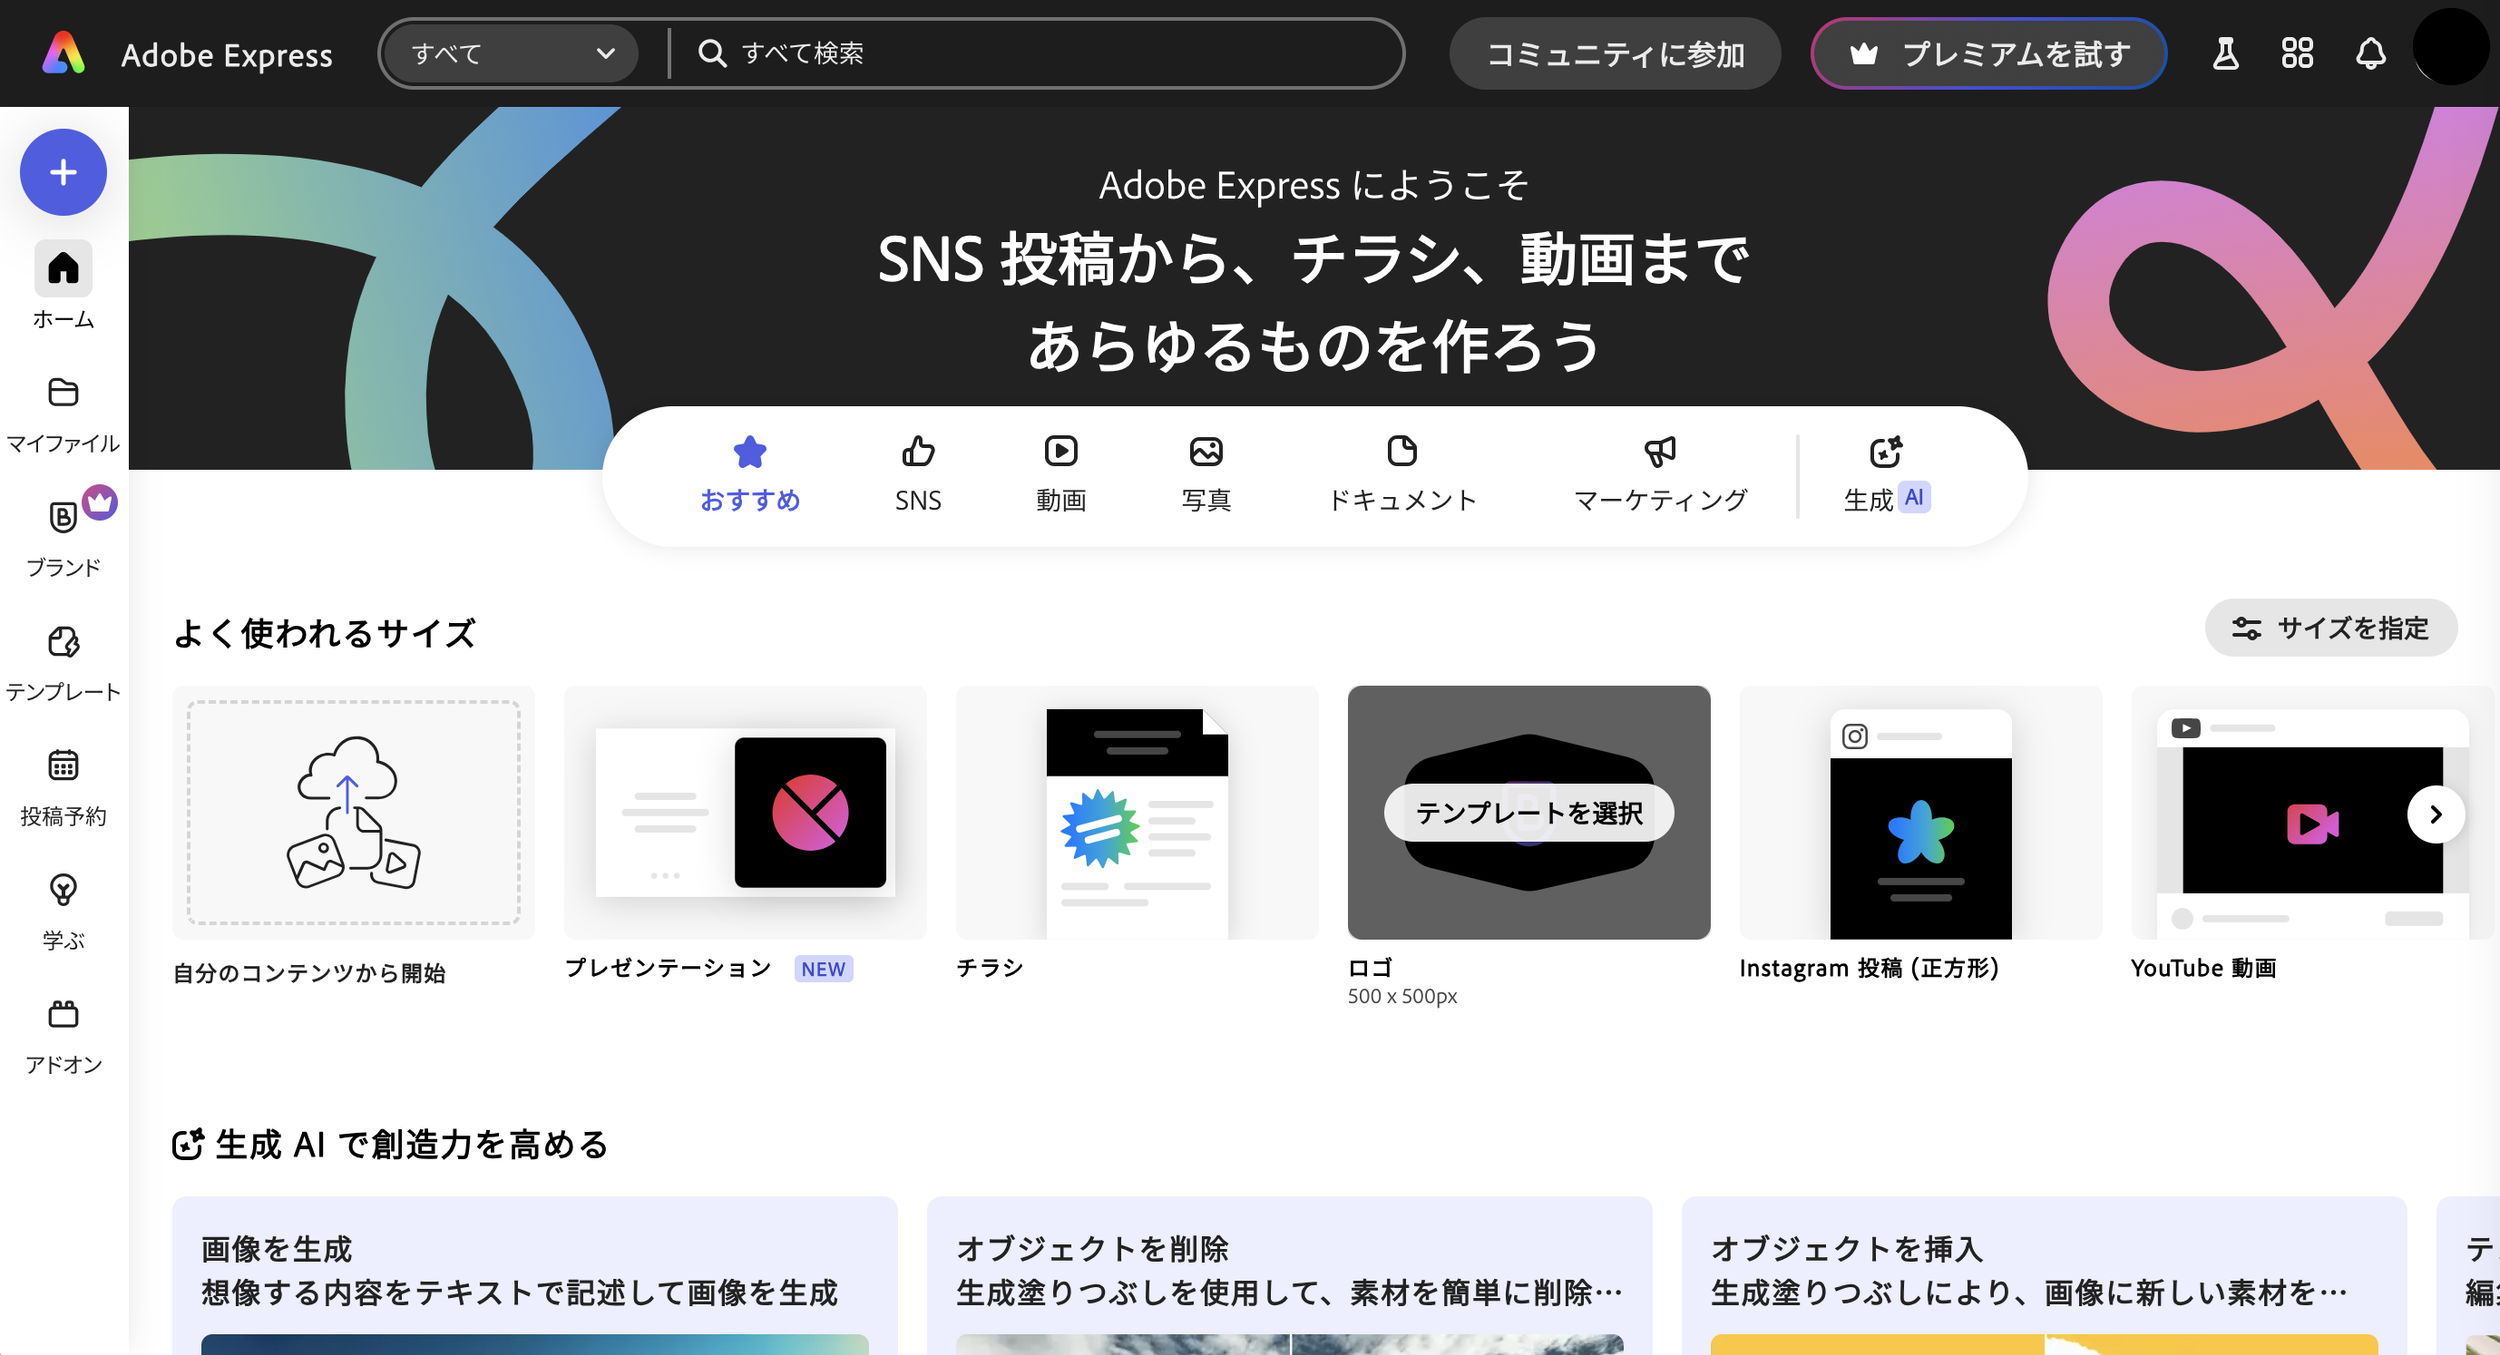Open アドオン in the sidebar

[x=63, y=1035]
